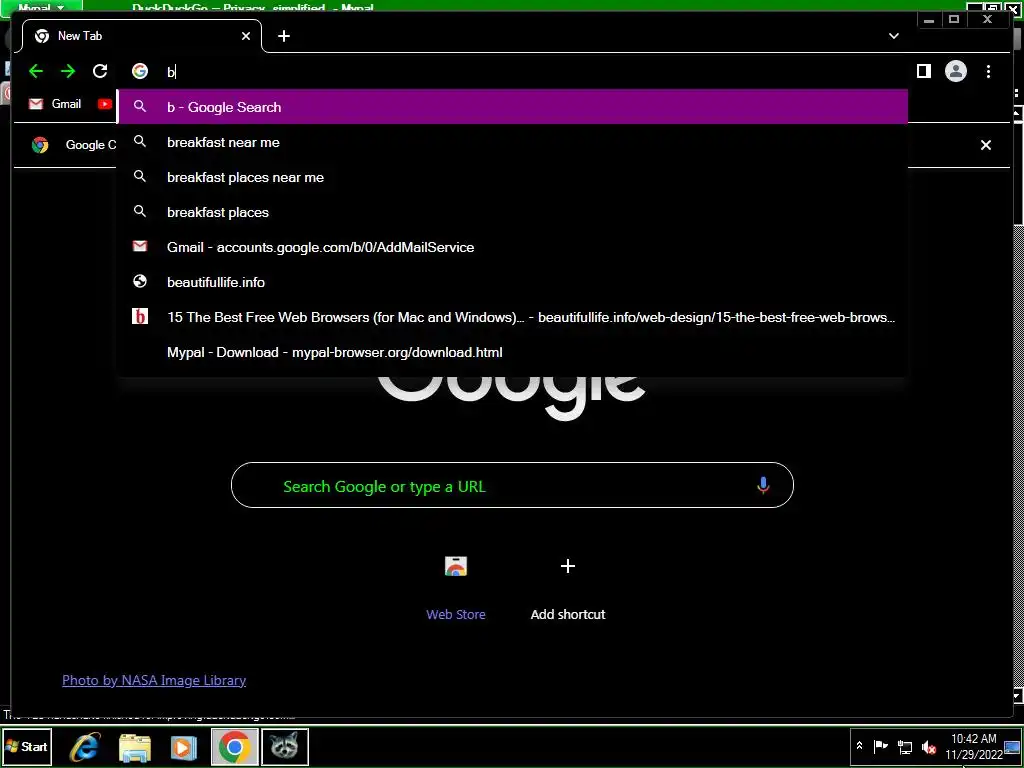Click Action Center flag tray icon

point(880,746)
